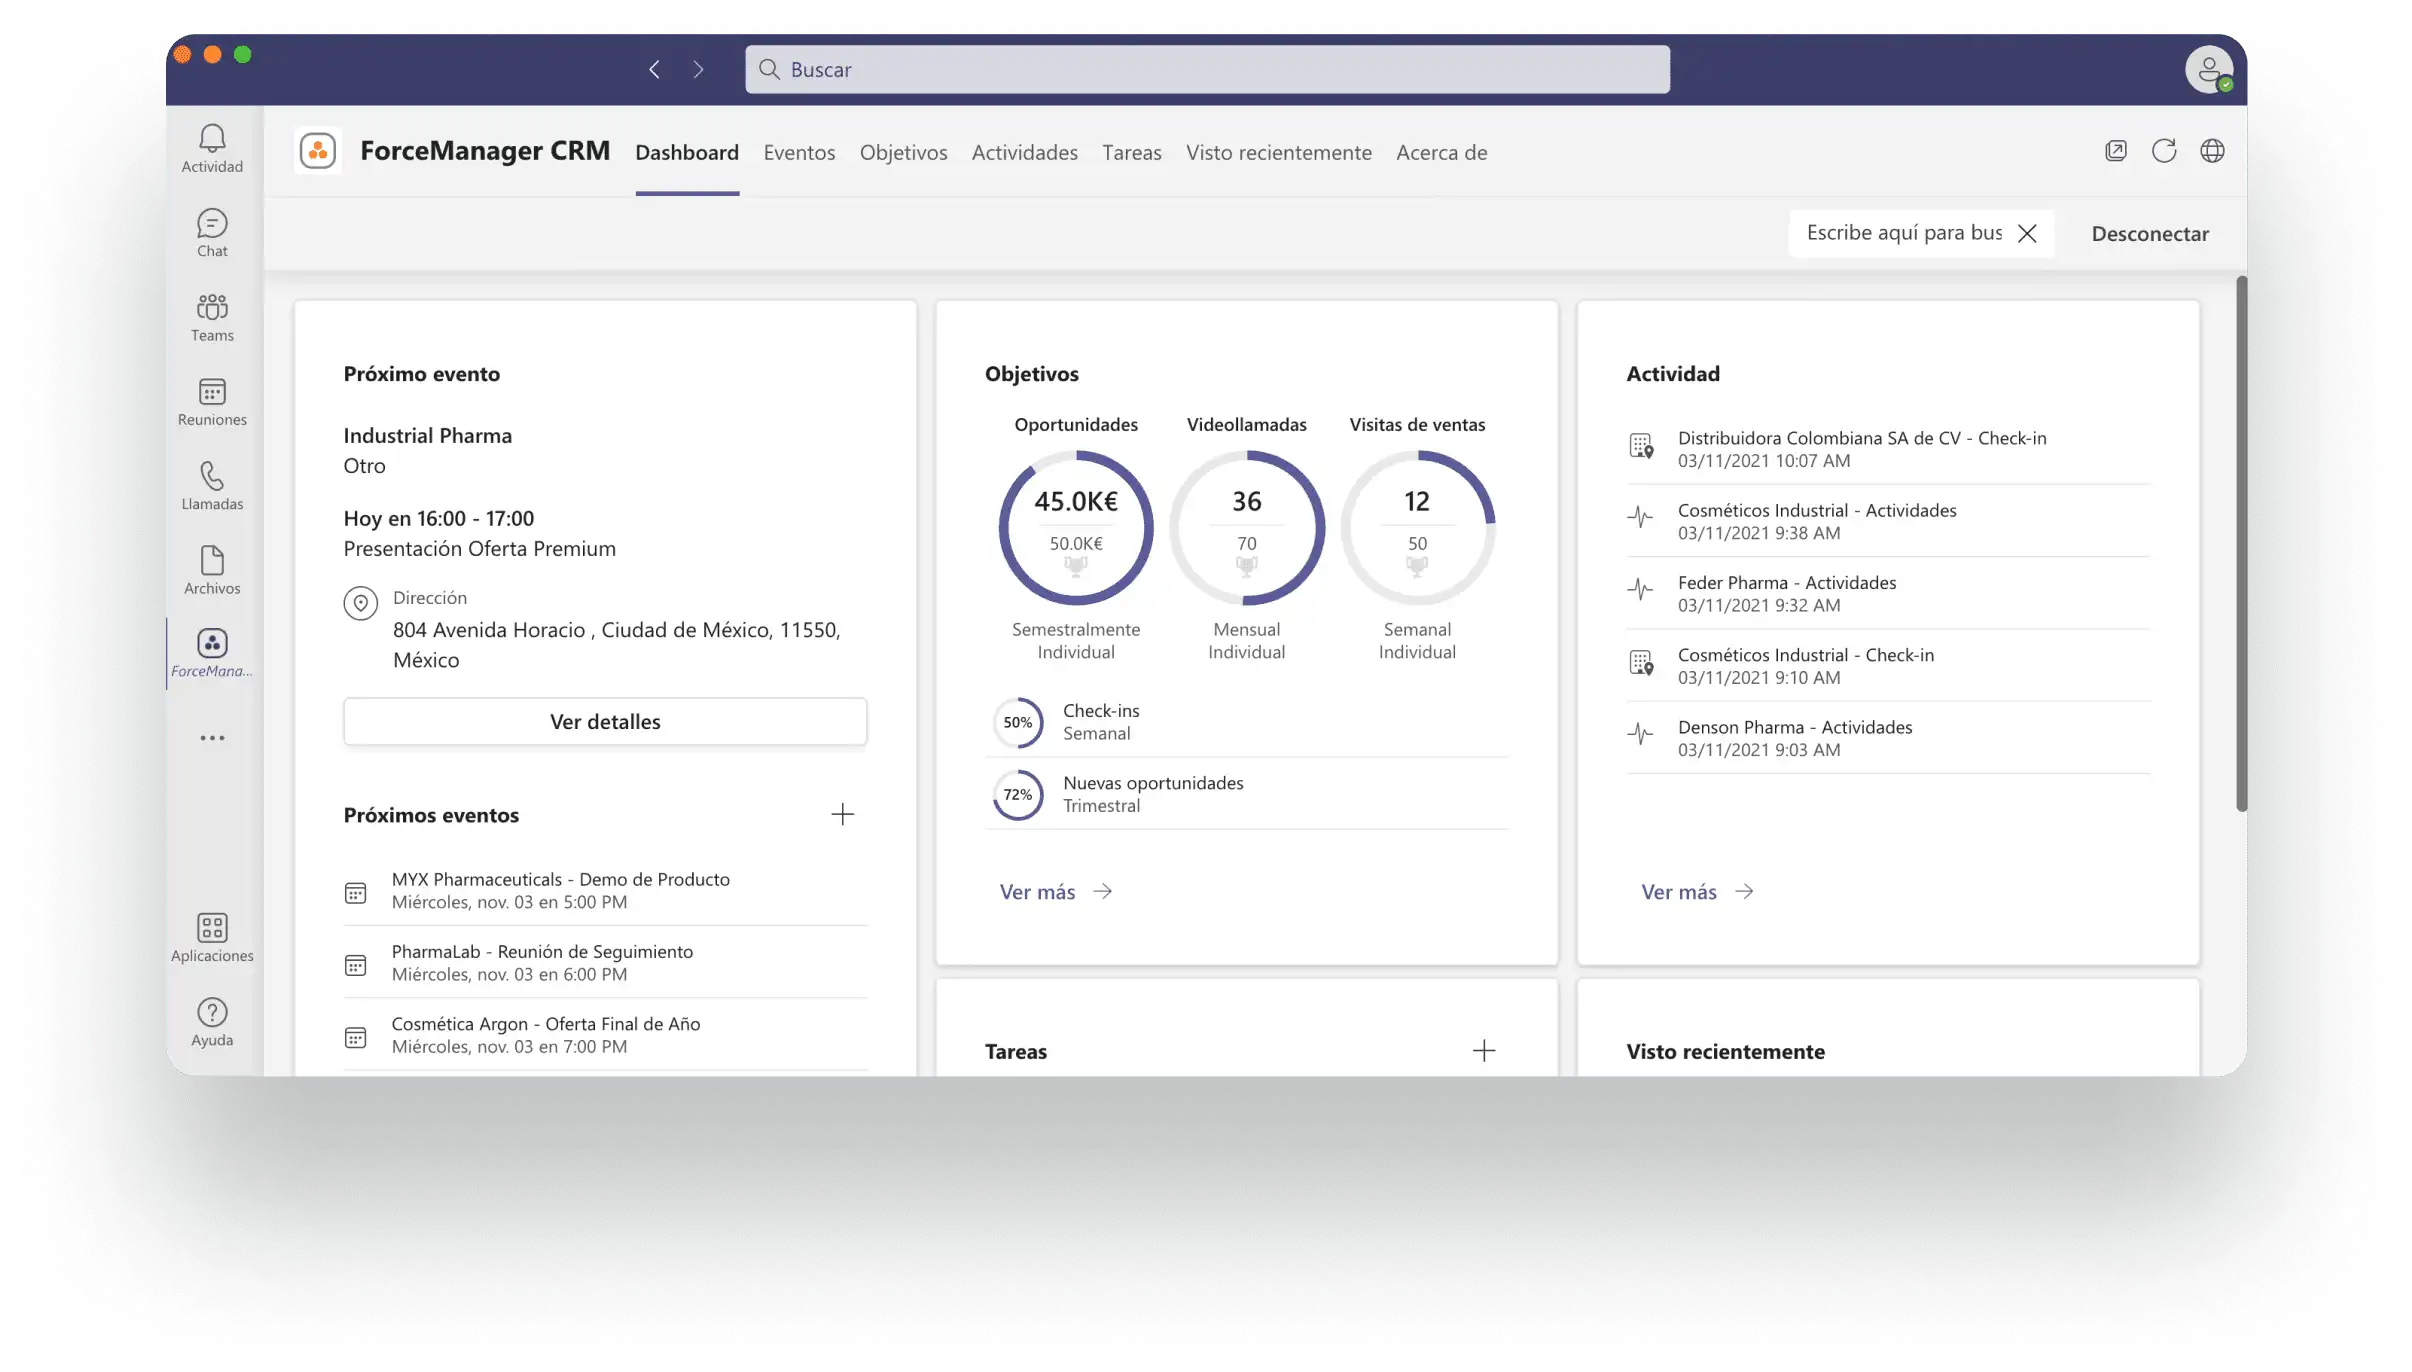This screenshot has width=2412, height=1372.
Task: Focus the Escribe aquí para buscar field
Action: click(x=1904, y=233)
